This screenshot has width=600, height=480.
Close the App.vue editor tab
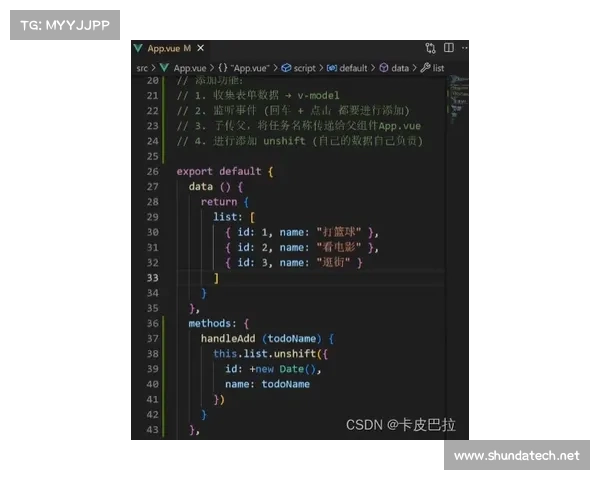coord(201,48)
